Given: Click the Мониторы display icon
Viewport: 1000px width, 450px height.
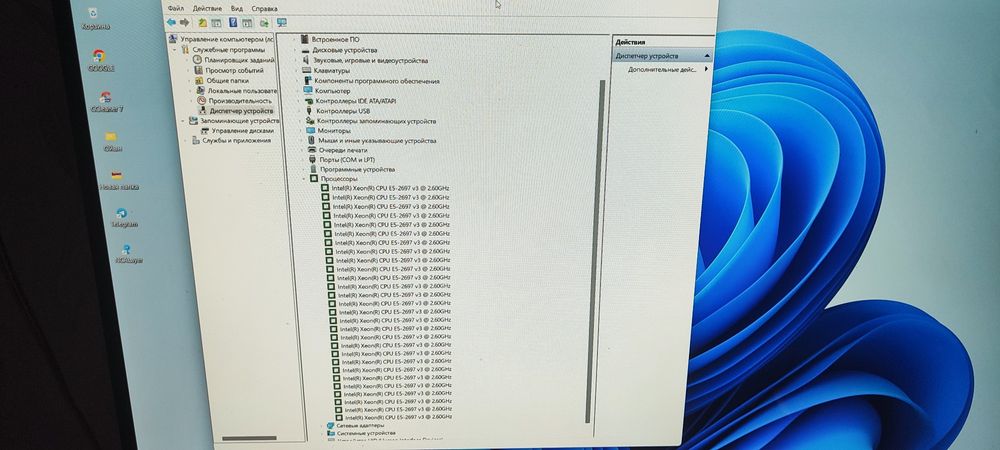Looking at the screenshot, I should (311, 130).
